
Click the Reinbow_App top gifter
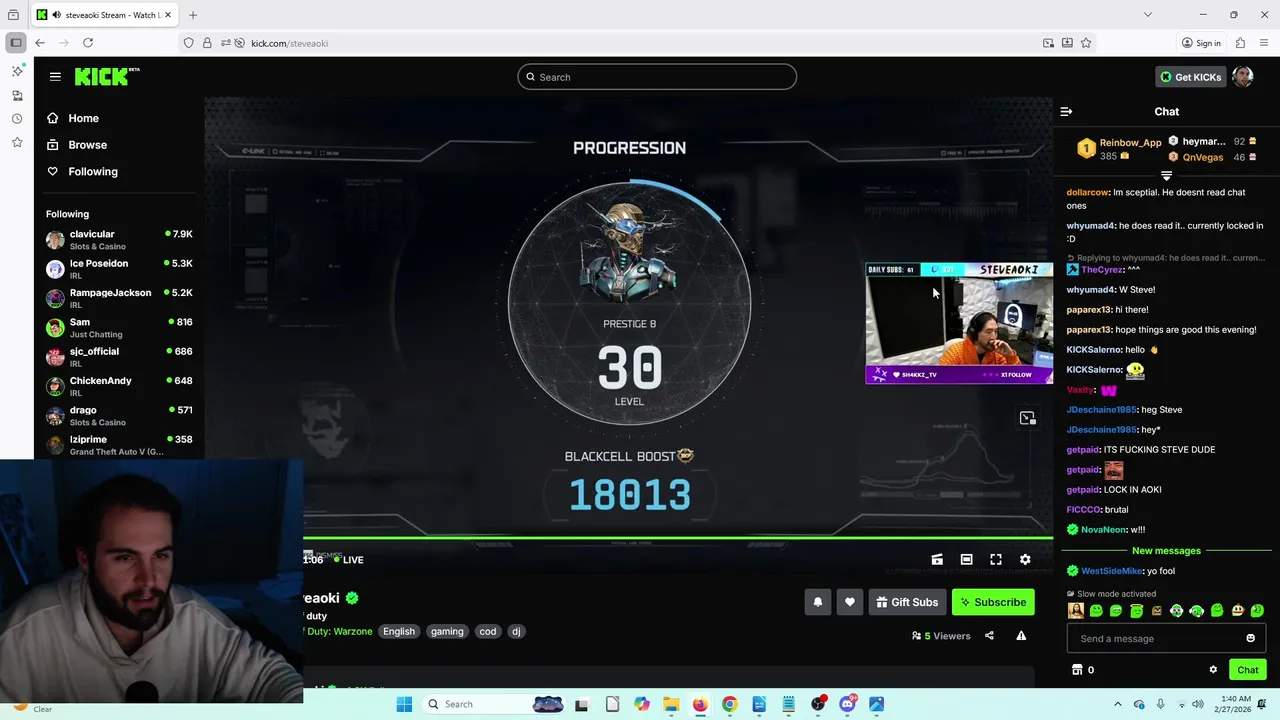(x=1130, y=143)
